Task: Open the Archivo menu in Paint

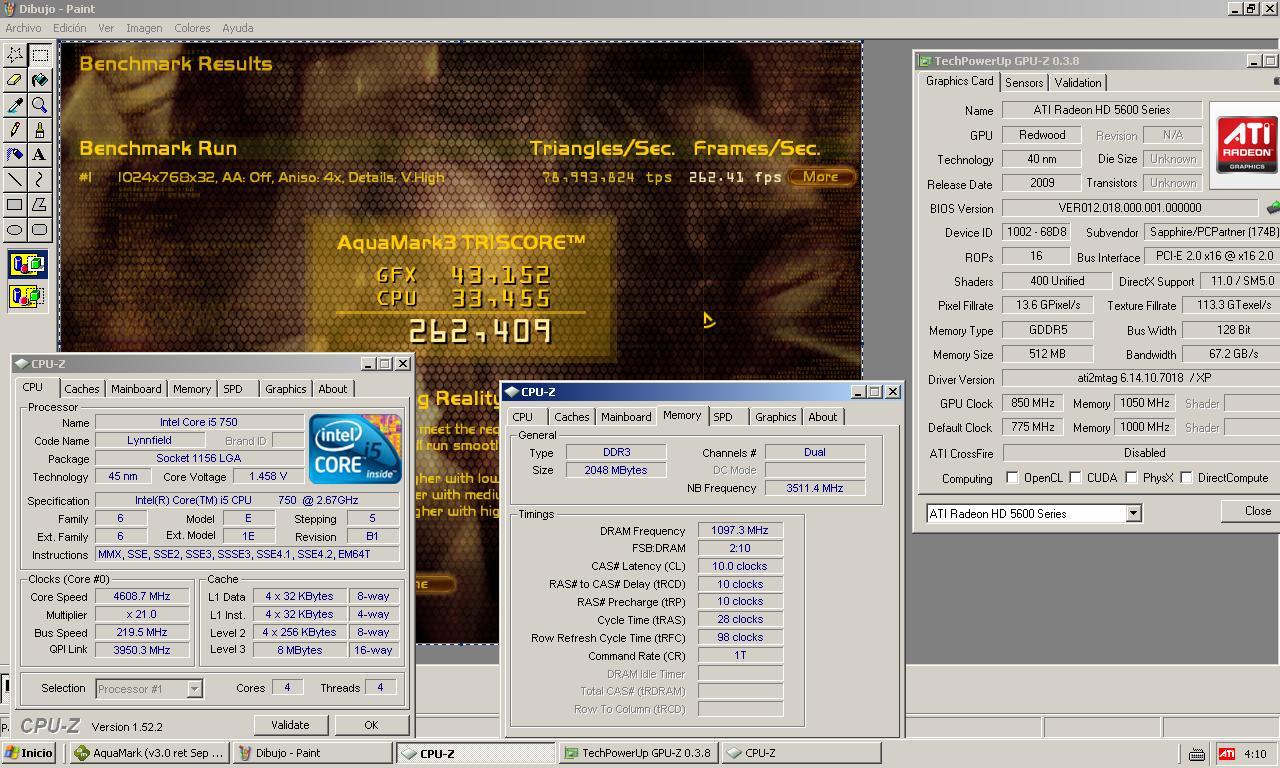Action: click(23, 28)
